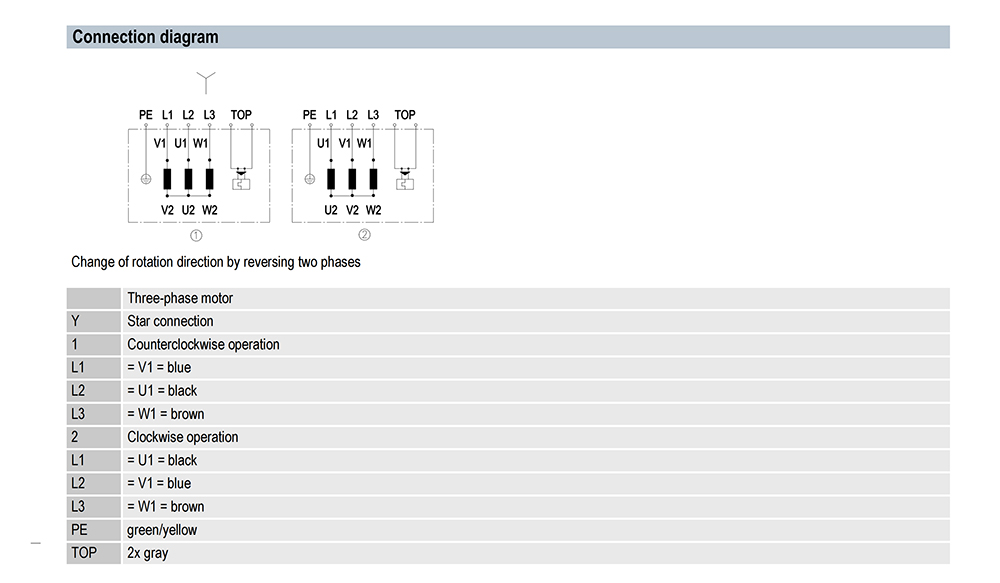Click the "Counterclockwise operation" row text

pyautogui.click(x=203, y=344)
